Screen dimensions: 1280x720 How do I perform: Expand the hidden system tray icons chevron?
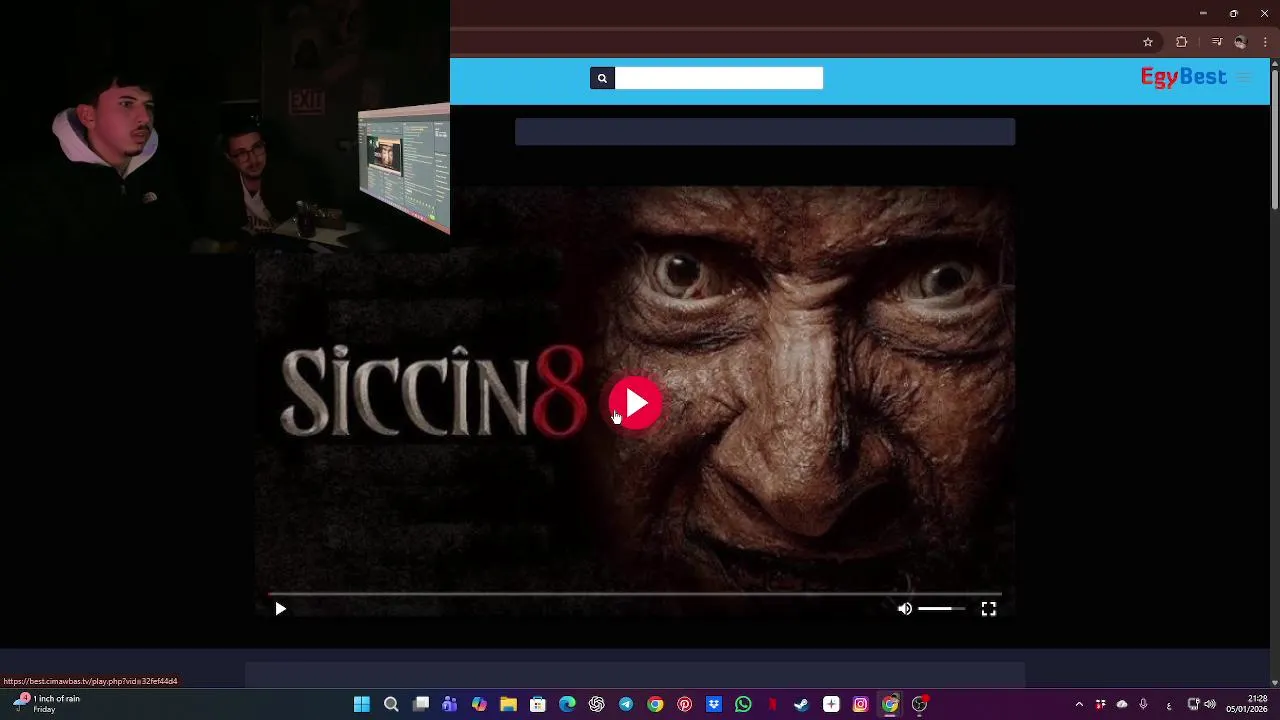tap(1079, 705)
